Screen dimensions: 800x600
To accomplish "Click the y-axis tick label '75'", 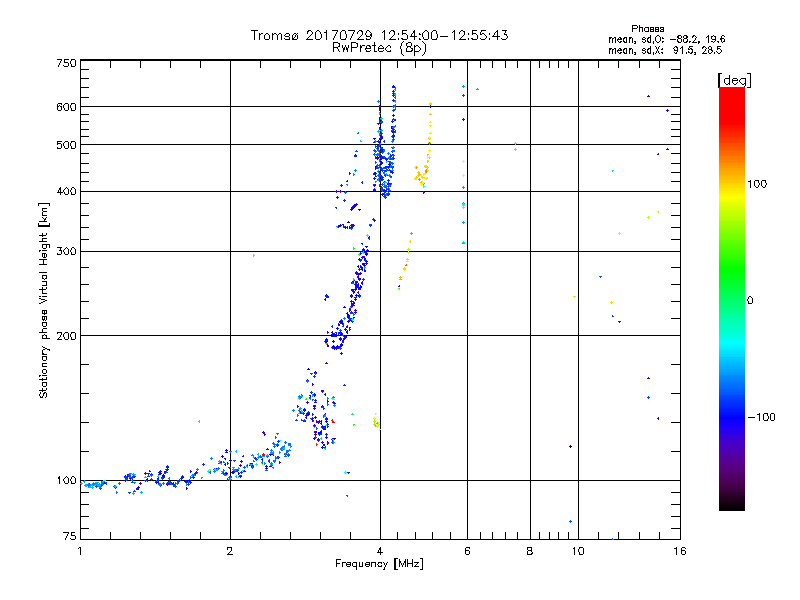I will (x=70, y=536).
